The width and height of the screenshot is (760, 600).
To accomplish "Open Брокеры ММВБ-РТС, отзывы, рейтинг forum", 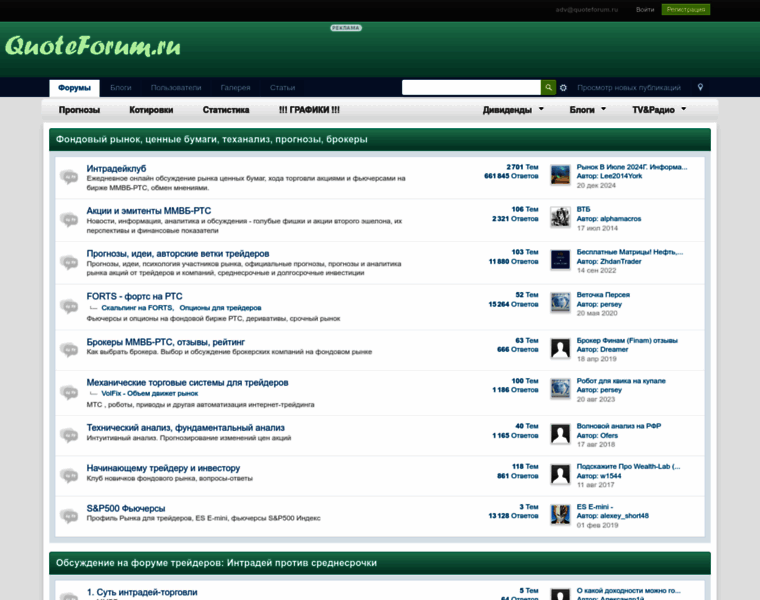I will pyautogui.click(x=166, y=342).
